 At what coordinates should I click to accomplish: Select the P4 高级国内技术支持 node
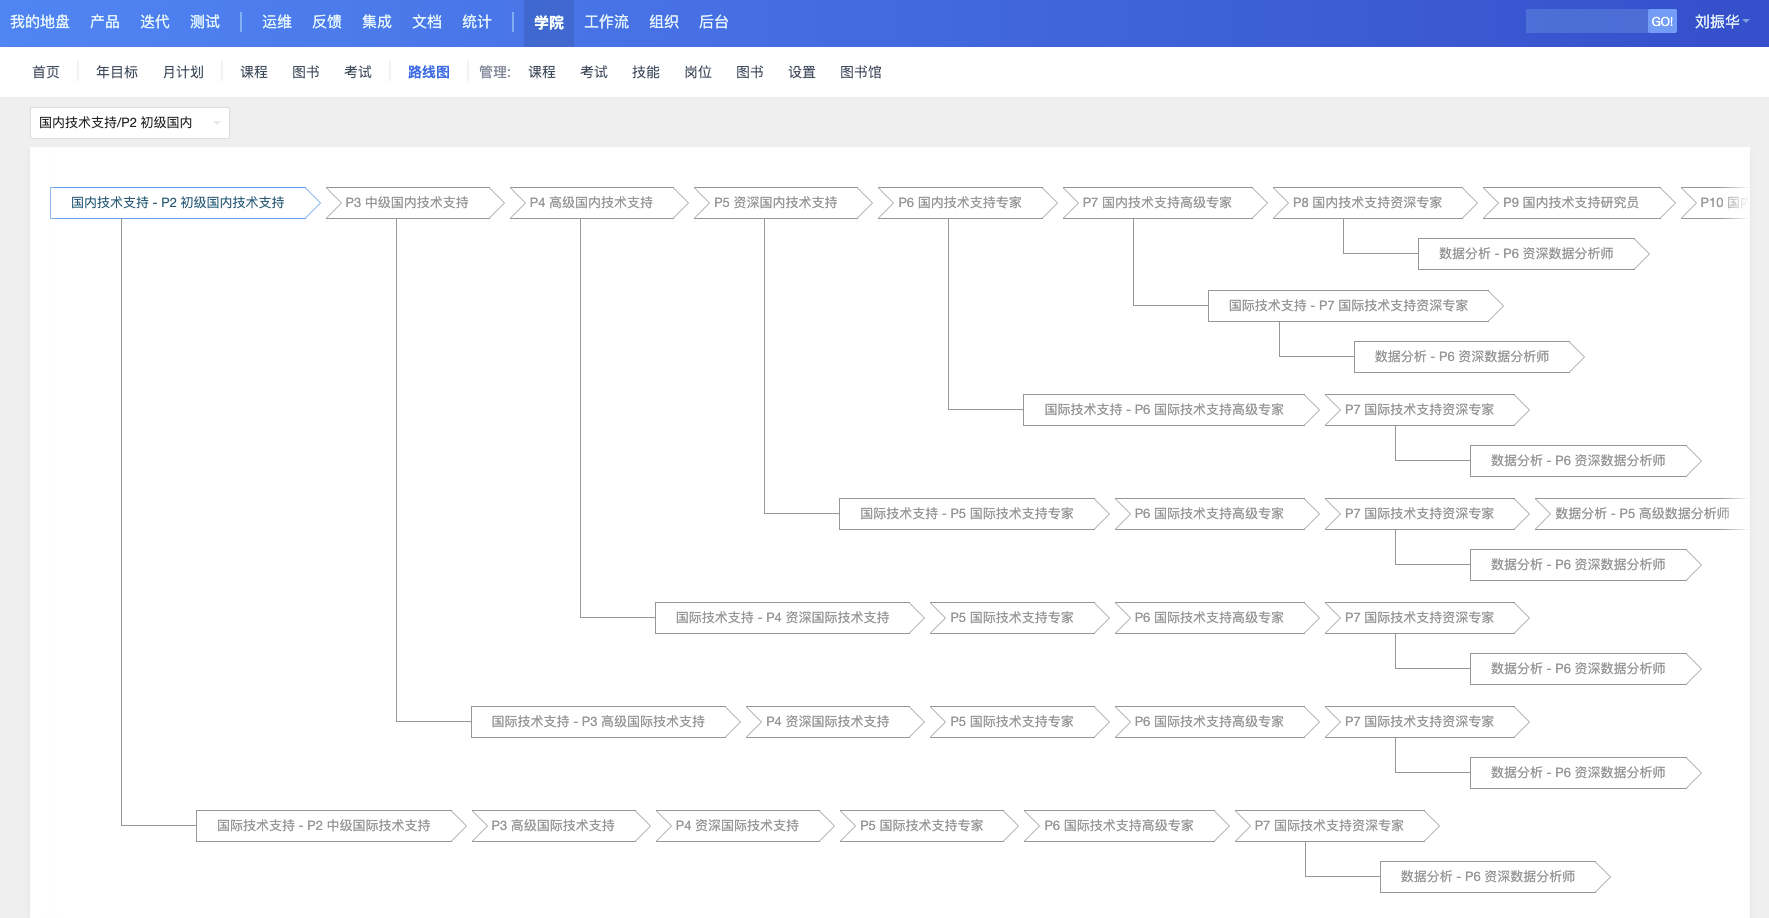[x=599, y=203]
